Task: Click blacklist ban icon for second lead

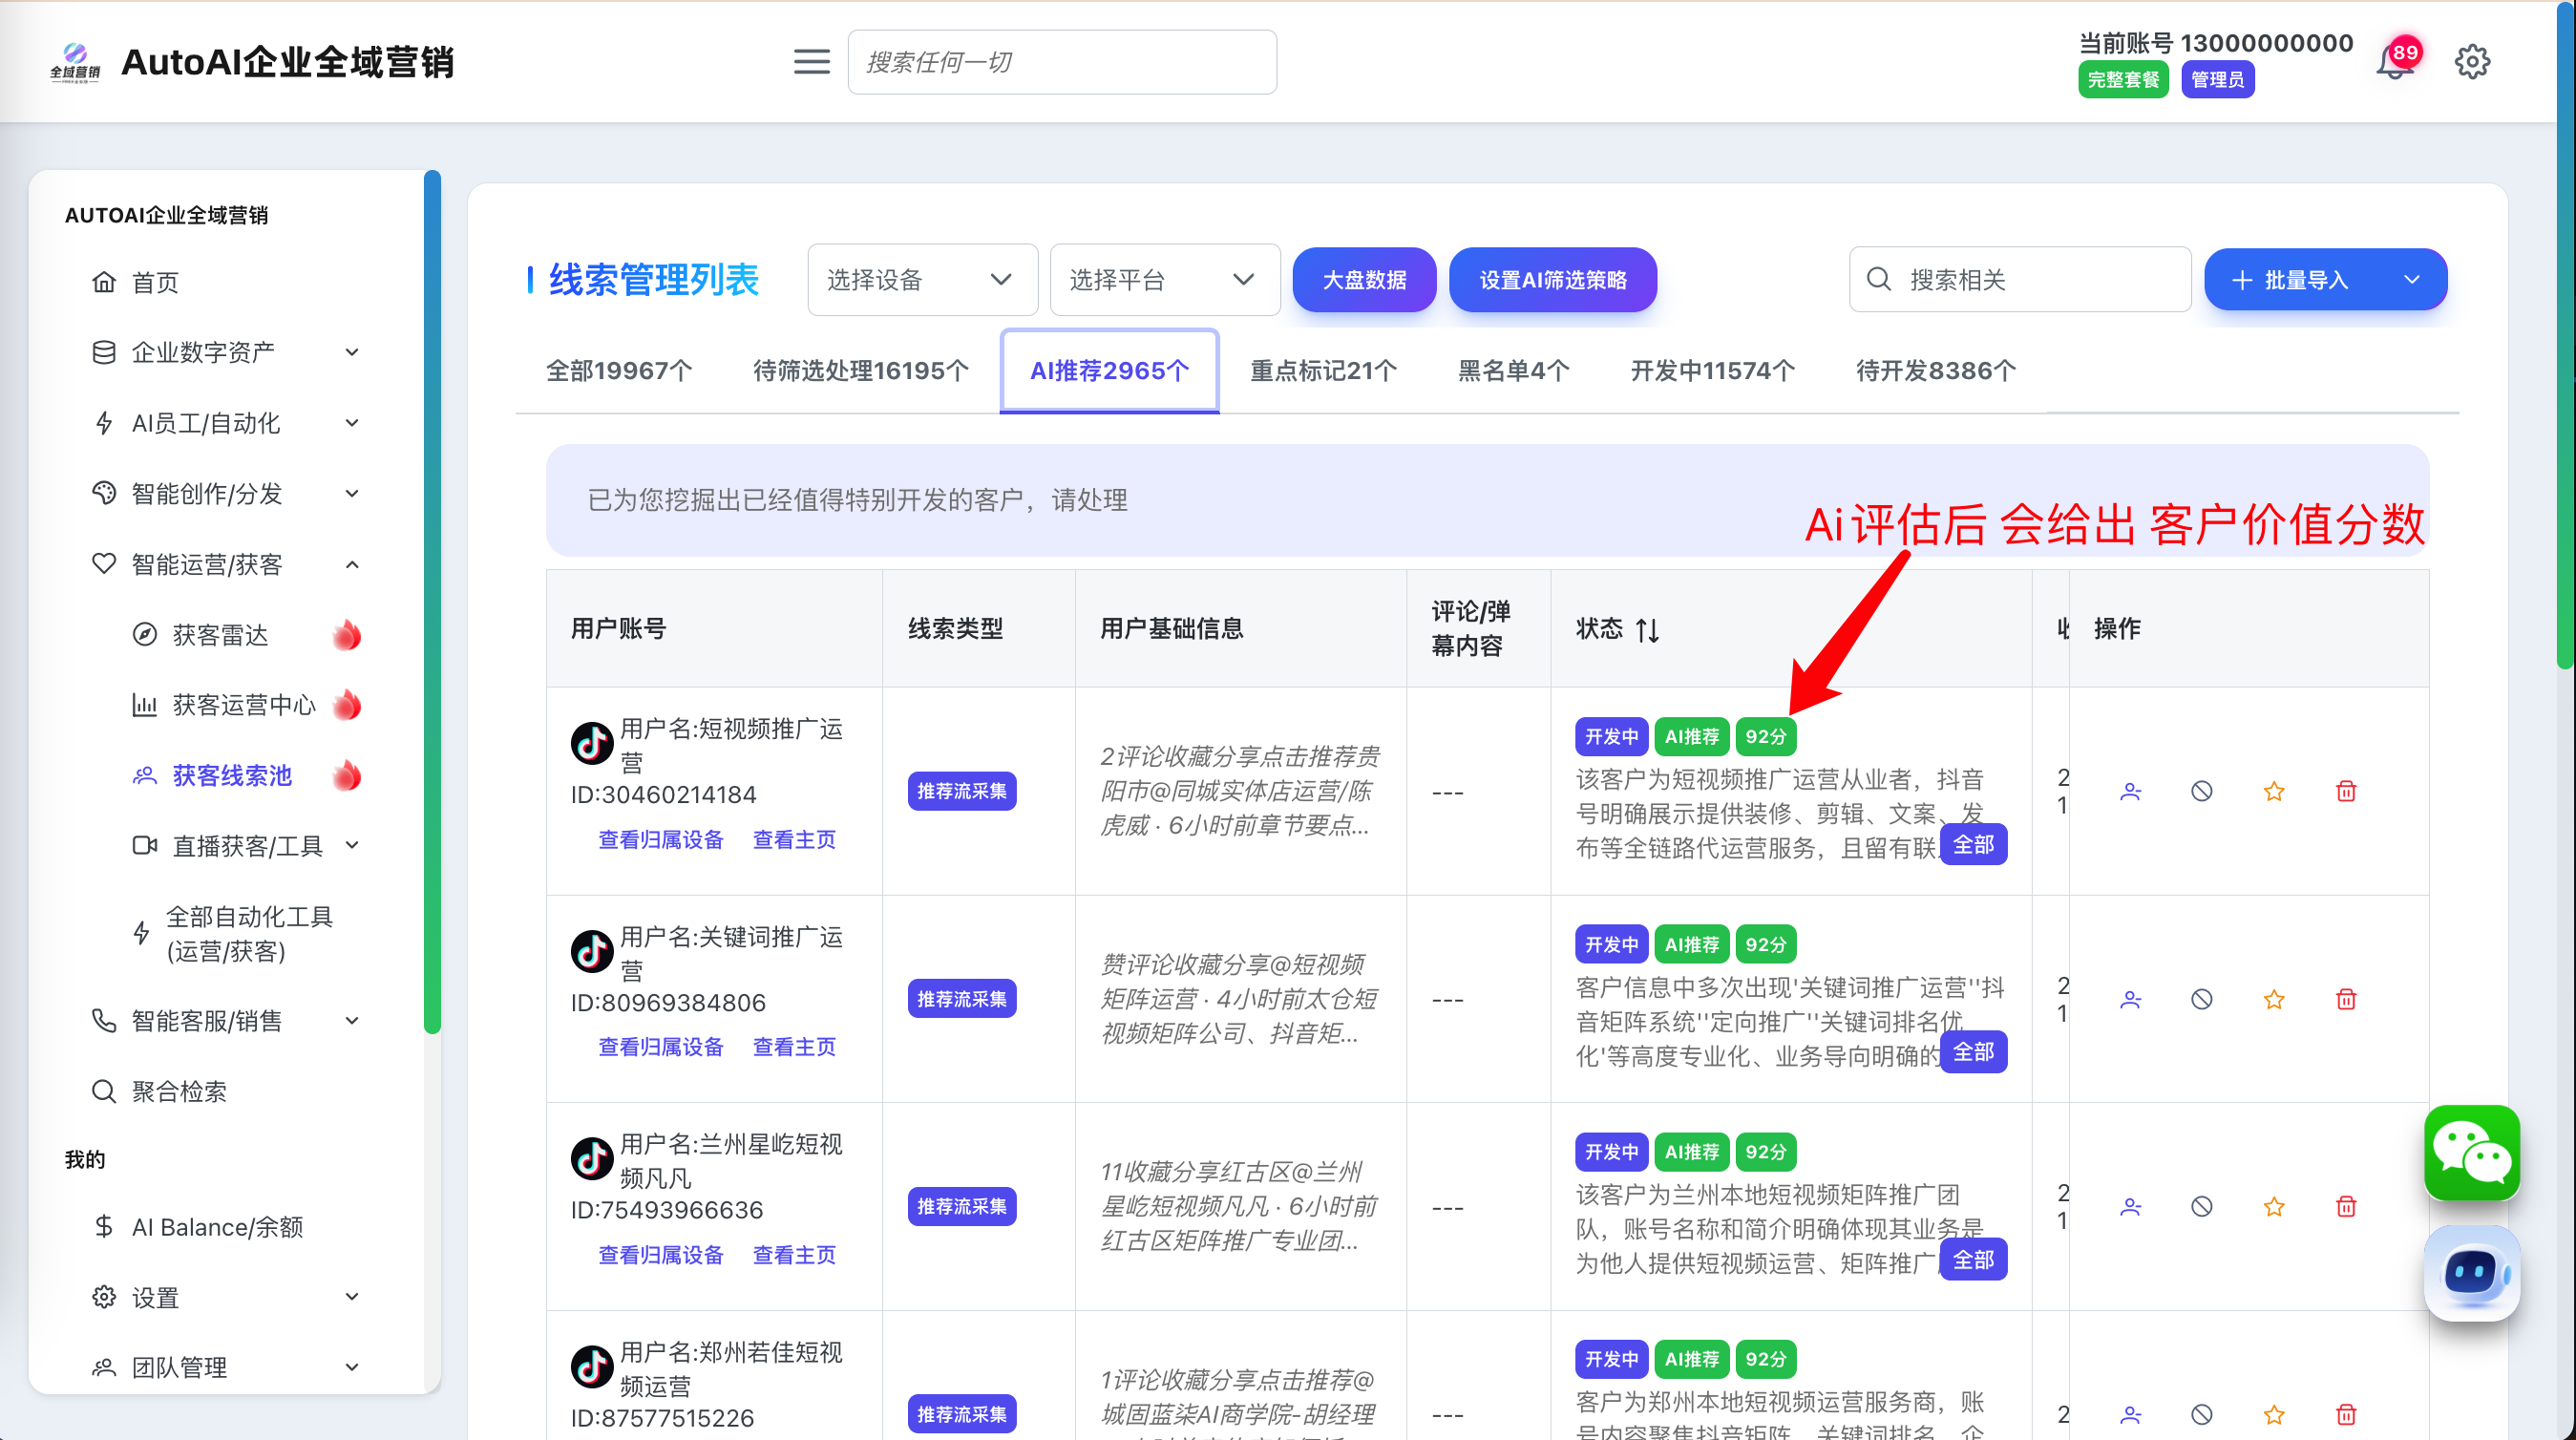Action: [2201, 999]
